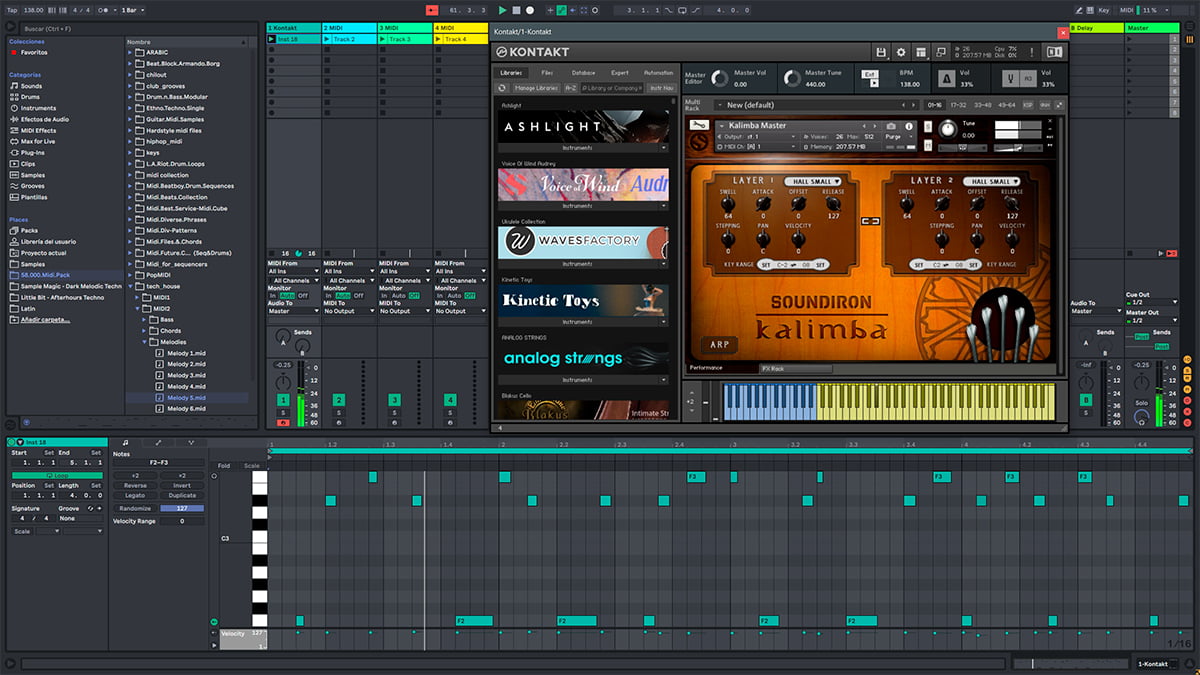
Task: Collapse the tech_house folder
Action: pos(130,286)
